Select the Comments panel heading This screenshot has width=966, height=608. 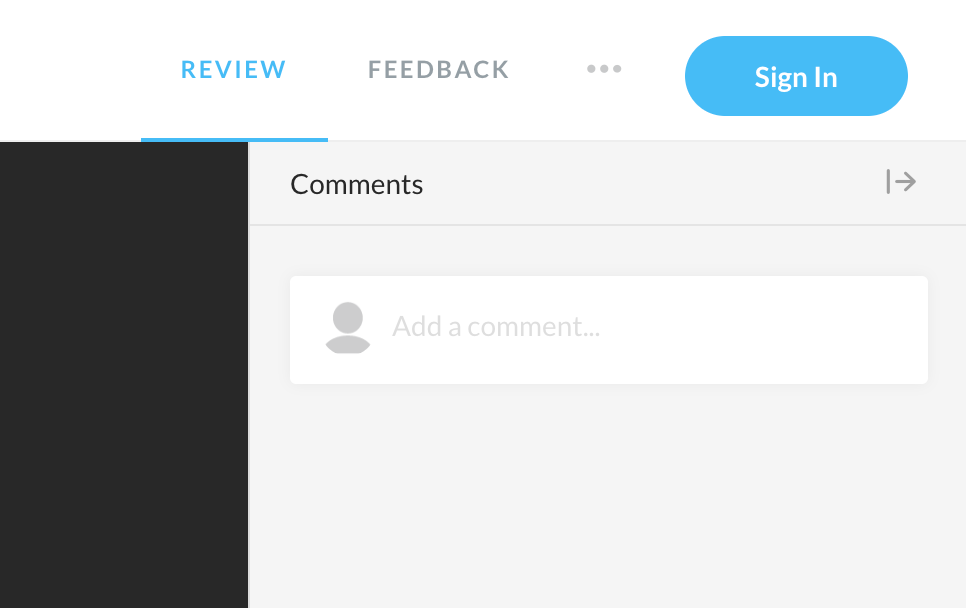tap(357, 184)
